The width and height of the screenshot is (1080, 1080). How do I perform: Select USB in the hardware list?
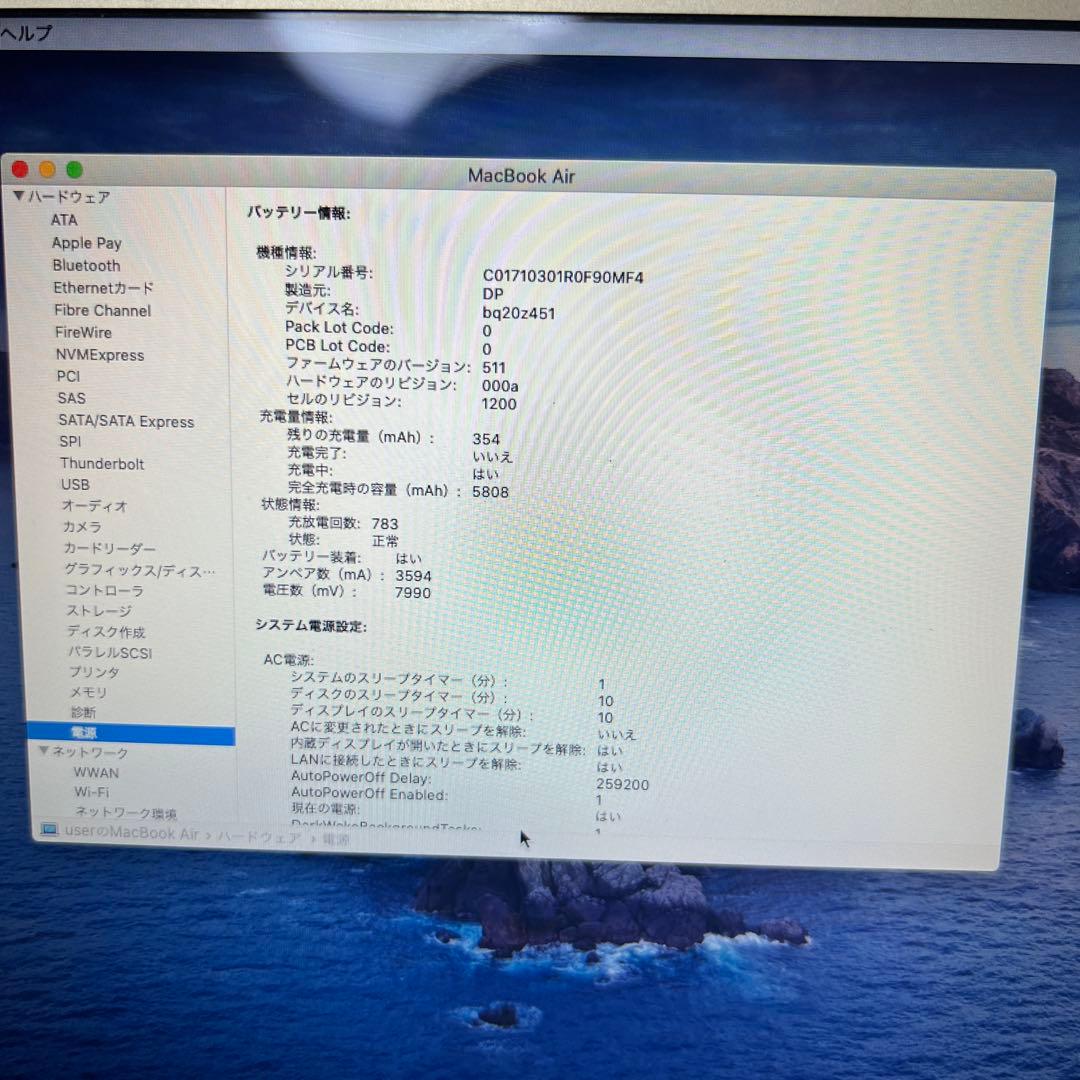(77, 484)
